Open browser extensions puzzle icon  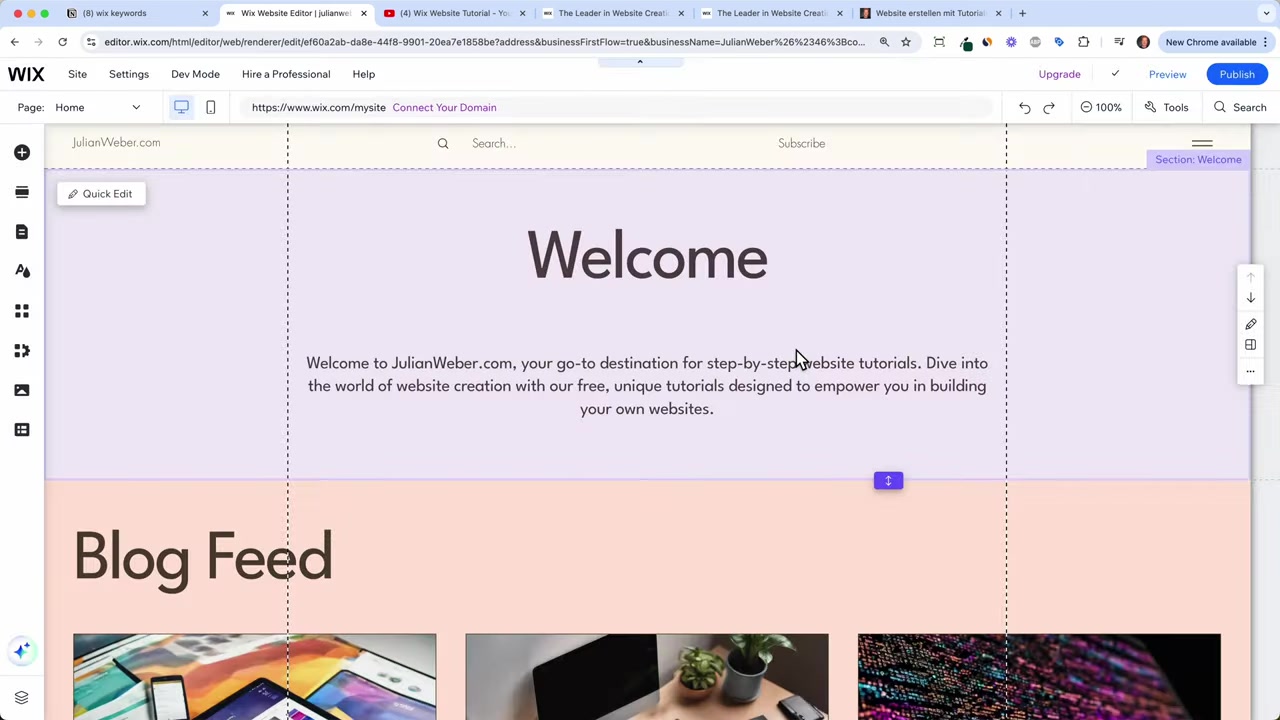pyautogui.click(x=1083, y=42)
